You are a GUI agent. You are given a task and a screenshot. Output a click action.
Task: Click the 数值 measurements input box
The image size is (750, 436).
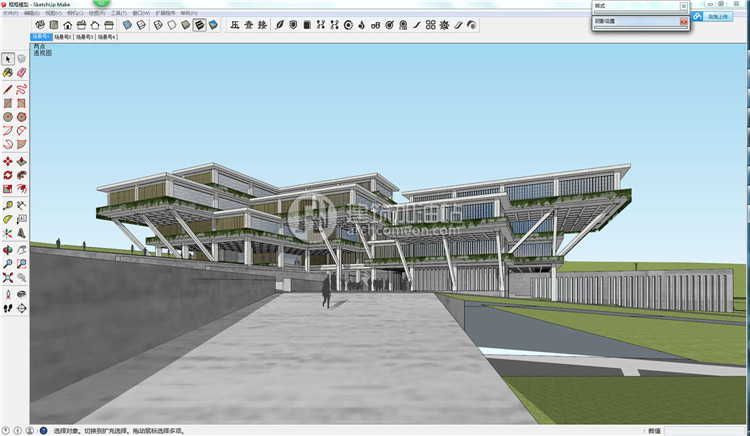click(704, 431)
